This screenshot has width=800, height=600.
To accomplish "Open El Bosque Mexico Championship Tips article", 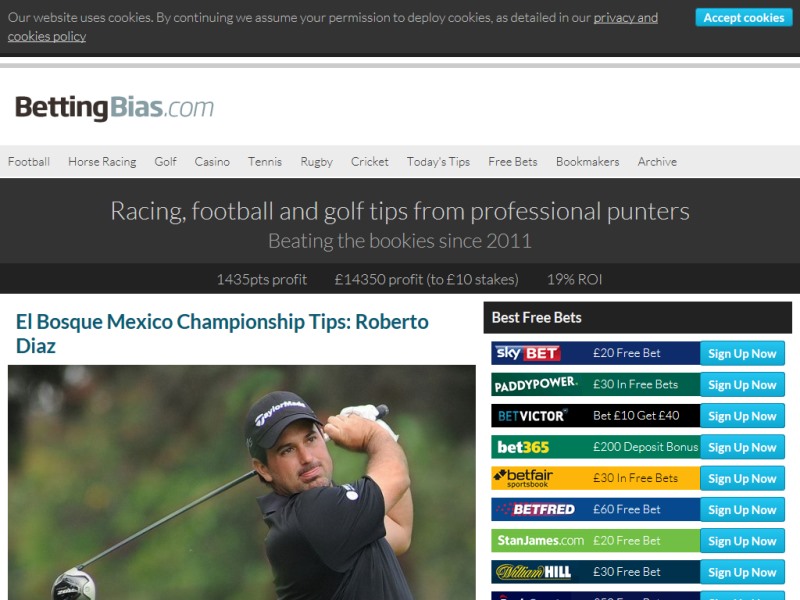I will pyautogui.click(x=222, y=334).
